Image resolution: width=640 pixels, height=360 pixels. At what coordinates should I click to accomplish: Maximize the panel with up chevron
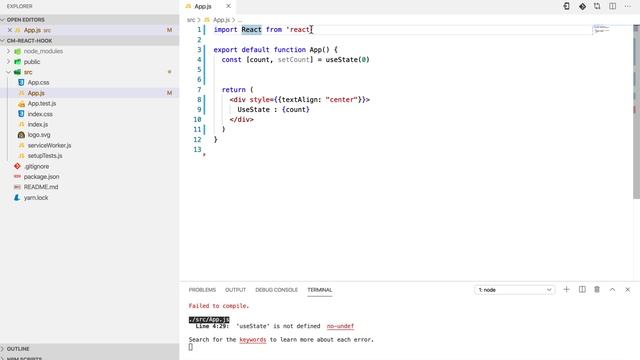[x=613, y=289]
